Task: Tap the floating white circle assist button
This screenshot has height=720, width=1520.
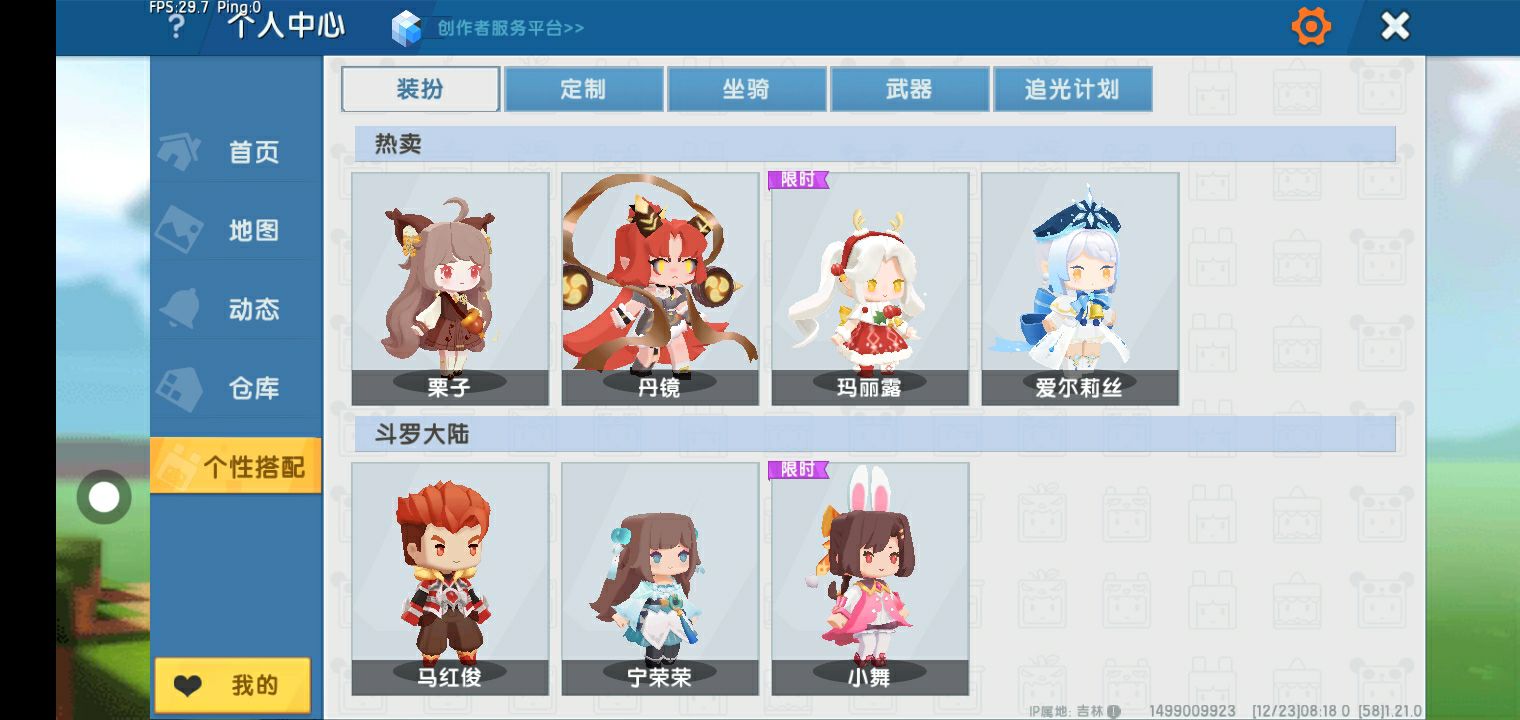Action: tap(104, 497)
